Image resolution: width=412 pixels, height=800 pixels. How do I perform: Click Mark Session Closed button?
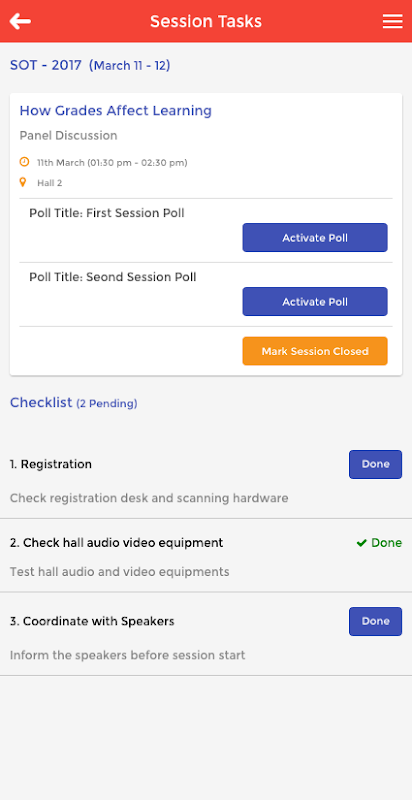[315, 351]
